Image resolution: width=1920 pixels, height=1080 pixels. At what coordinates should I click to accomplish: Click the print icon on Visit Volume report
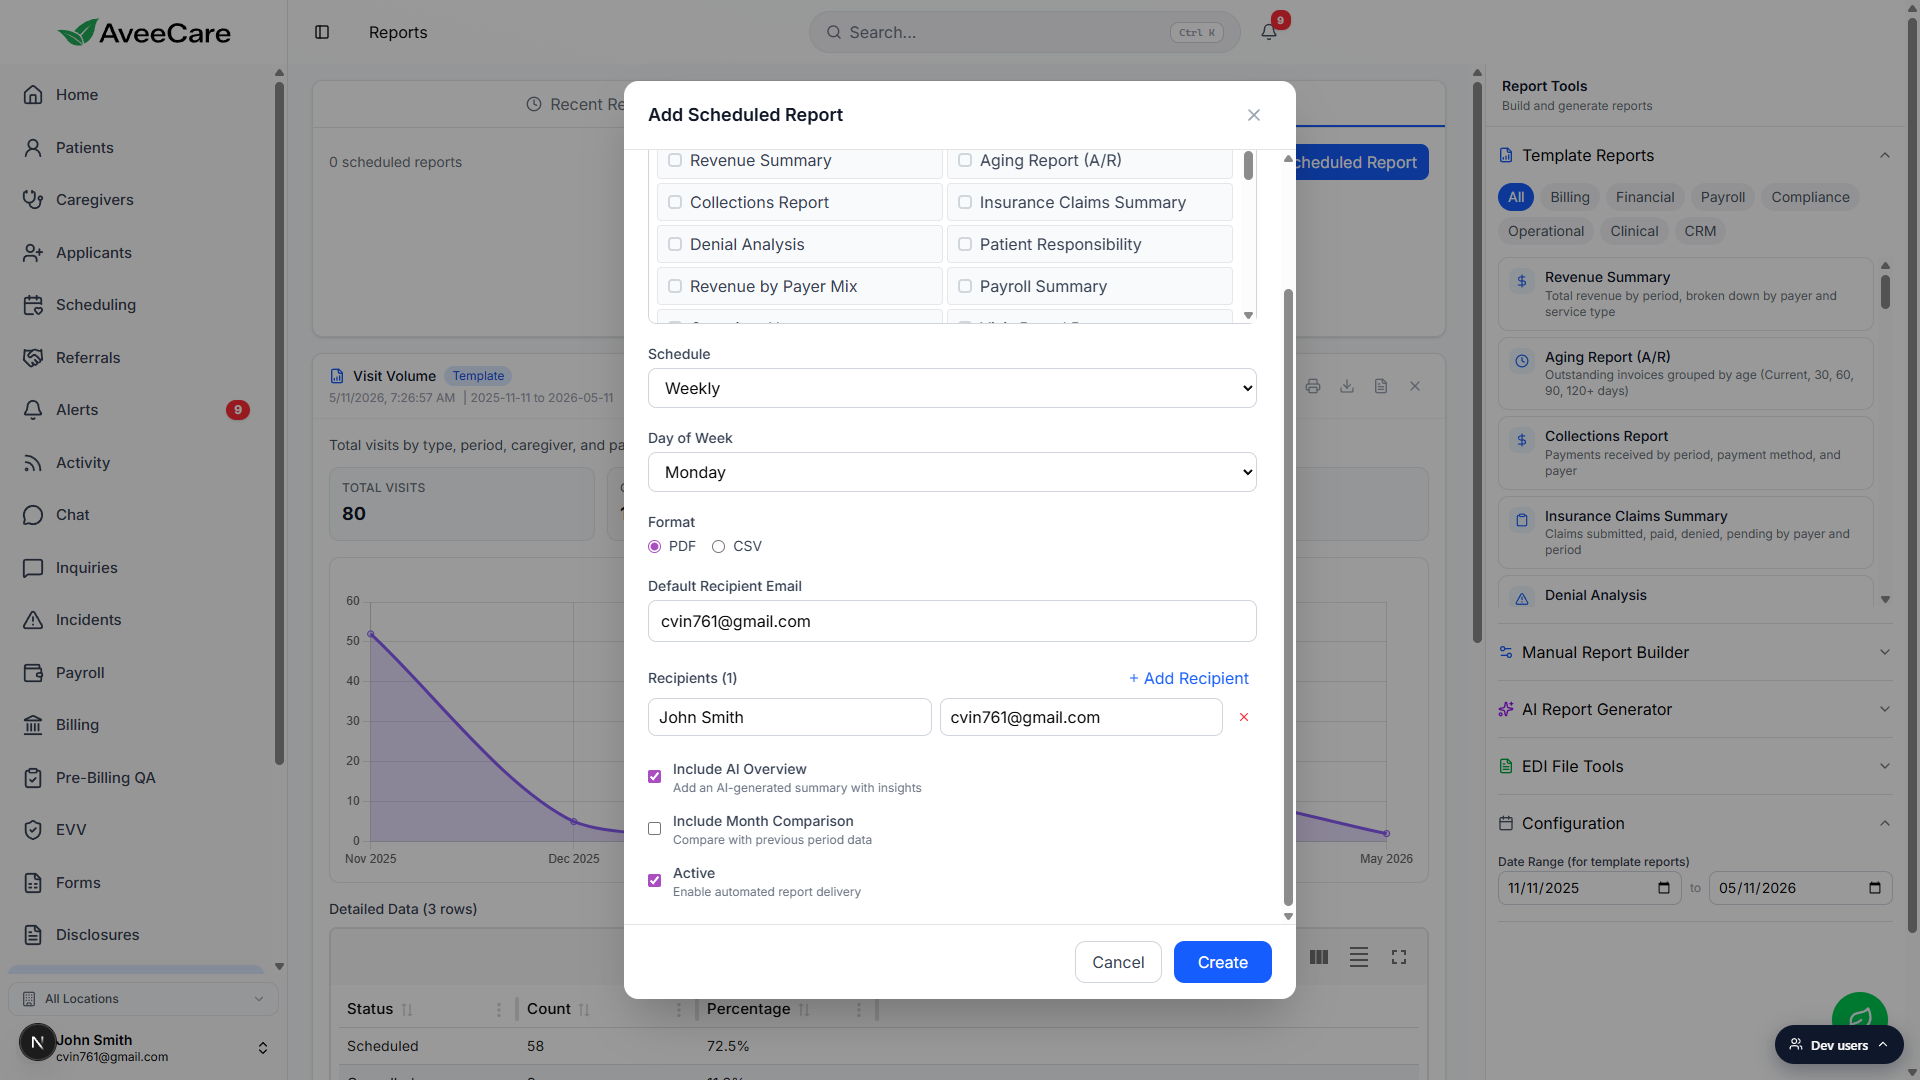coord(1313,386)
